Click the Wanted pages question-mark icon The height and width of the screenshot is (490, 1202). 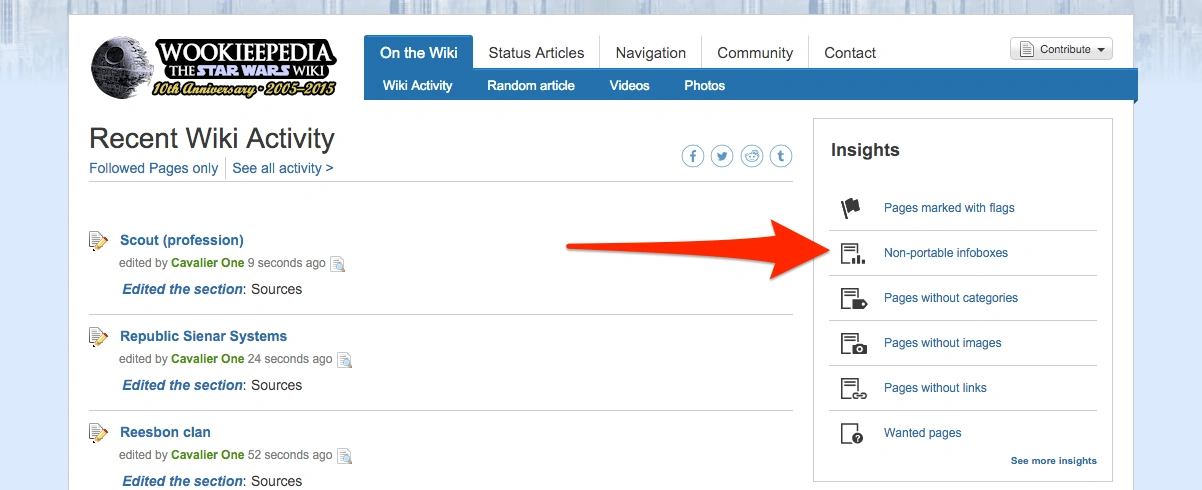852,433
